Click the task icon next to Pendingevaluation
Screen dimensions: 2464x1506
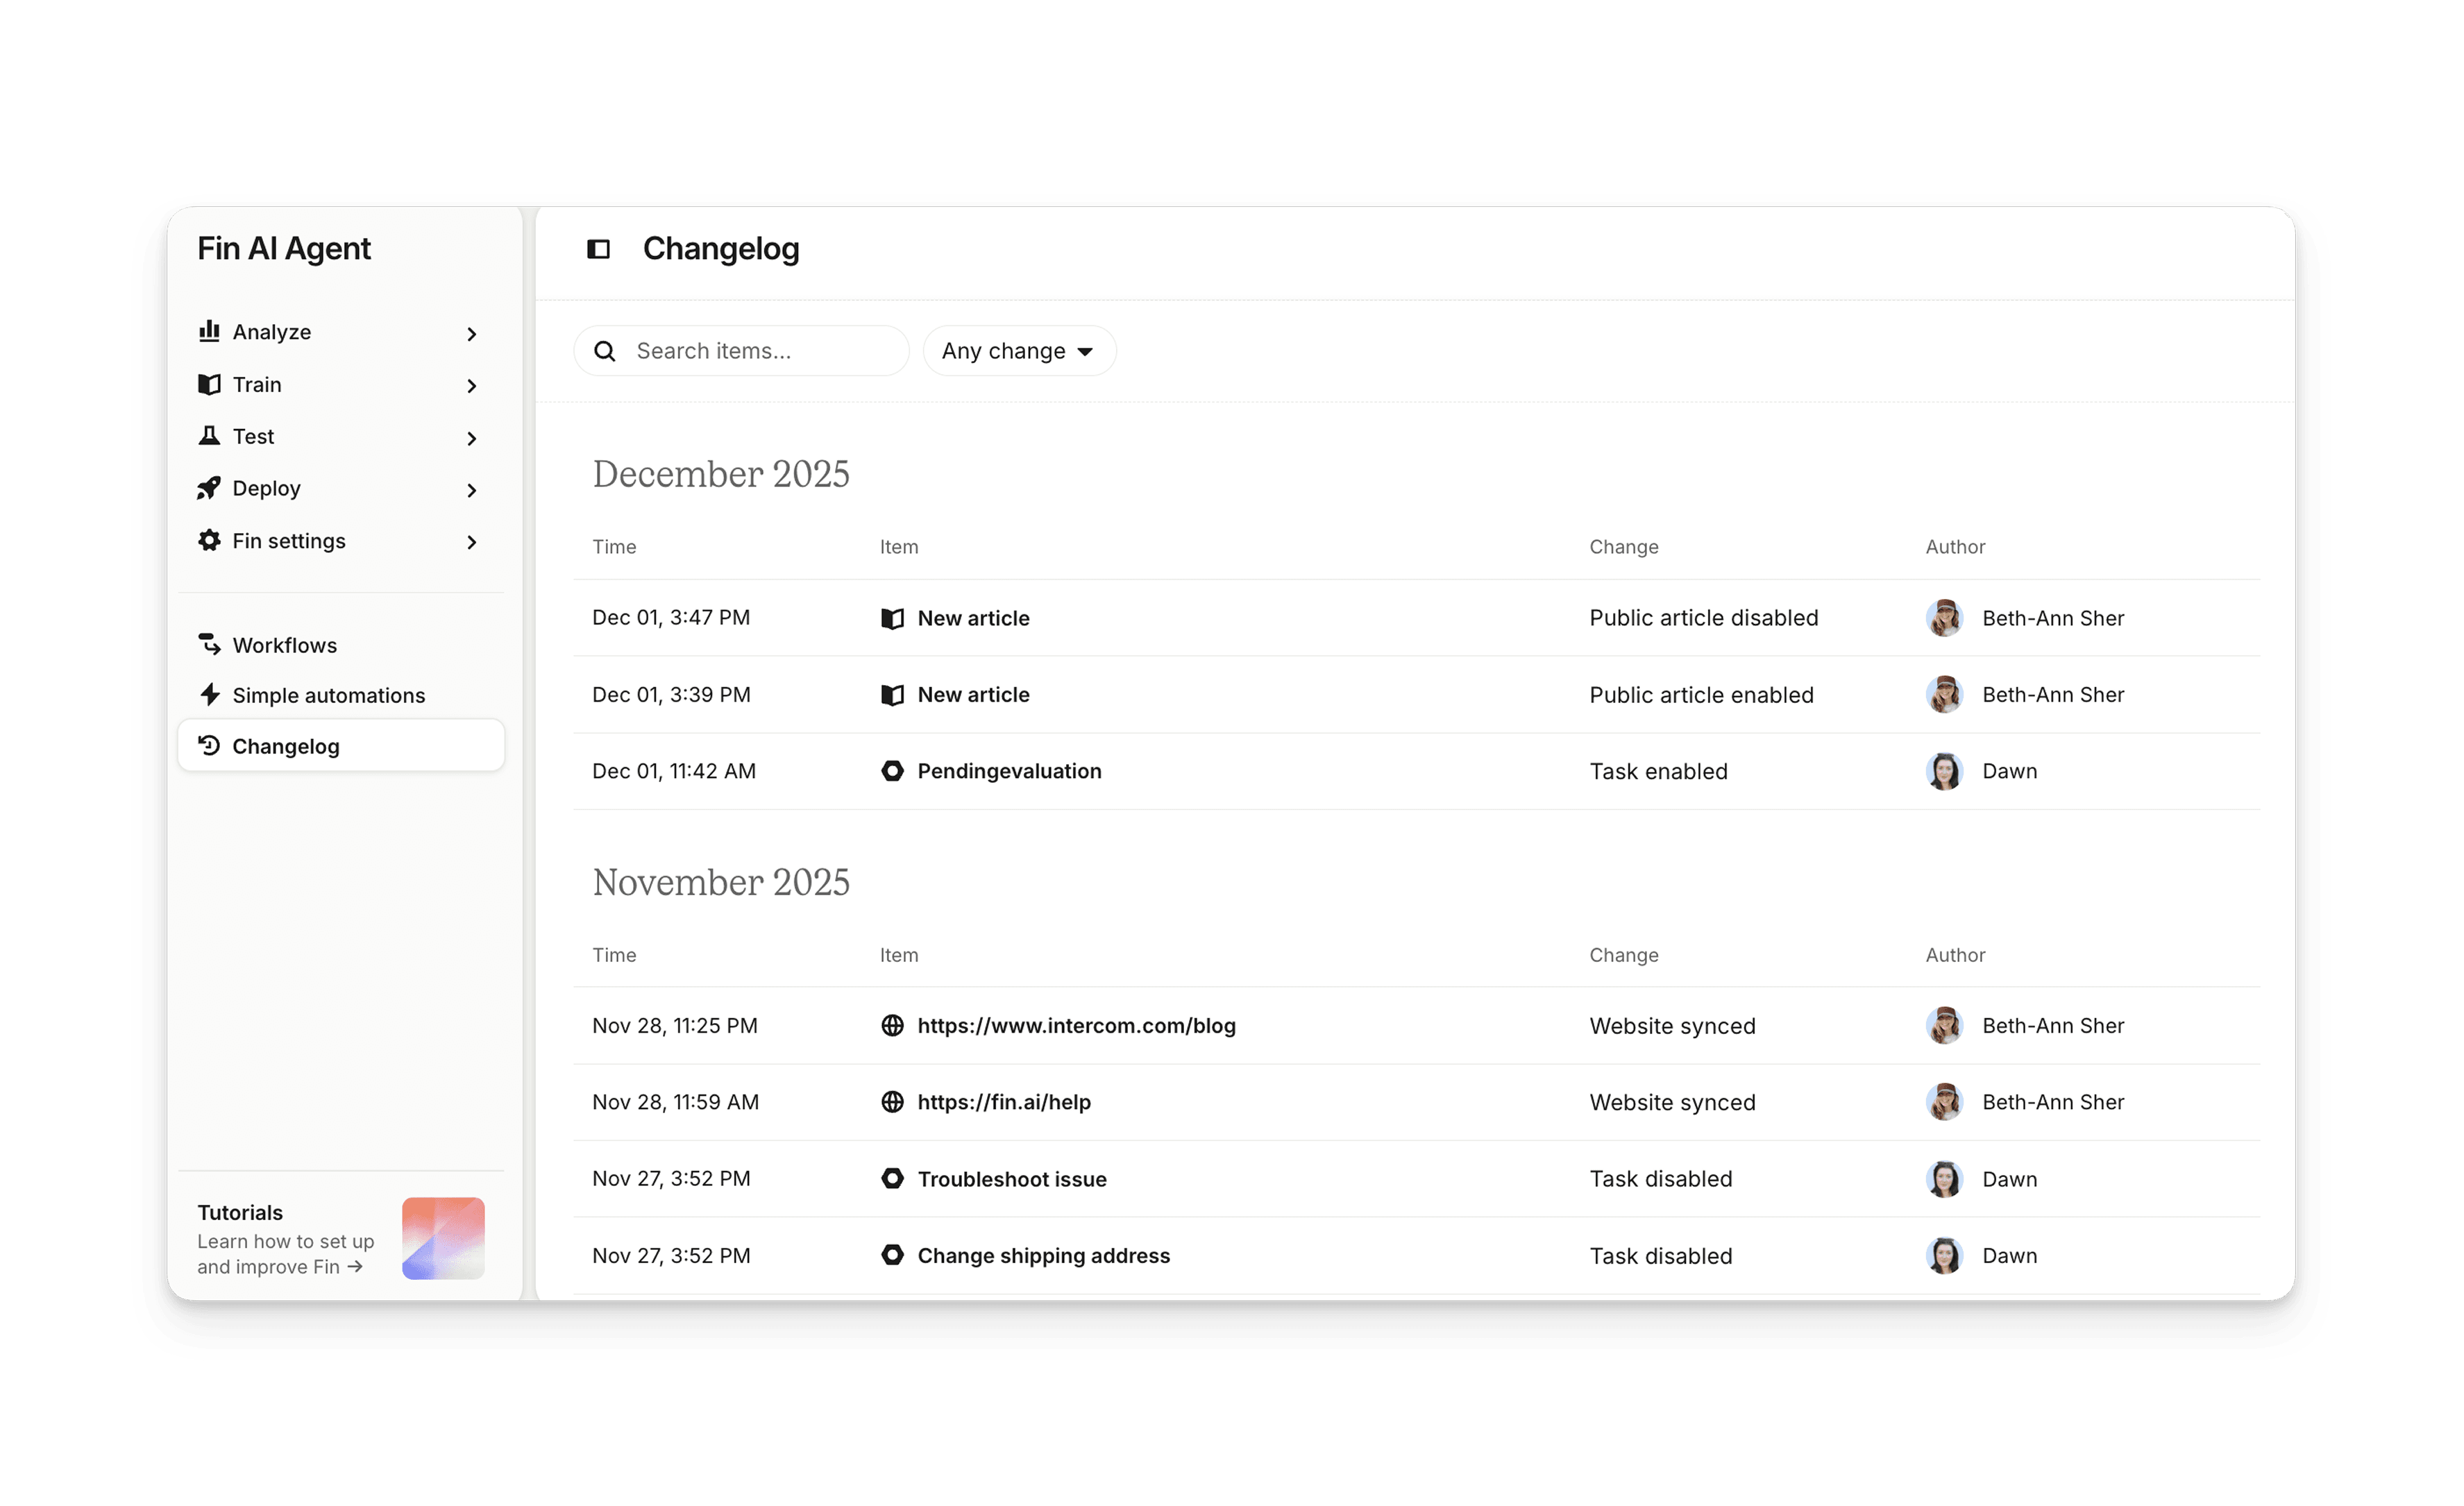pos(892,770)
